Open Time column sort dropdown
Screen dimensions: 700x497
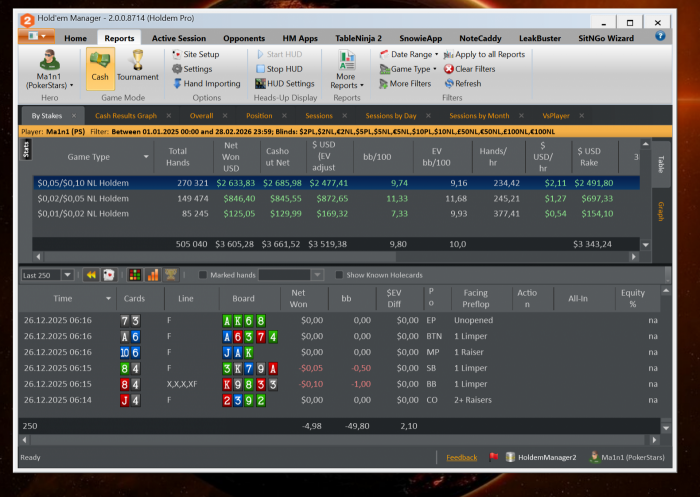click(108, 298)
